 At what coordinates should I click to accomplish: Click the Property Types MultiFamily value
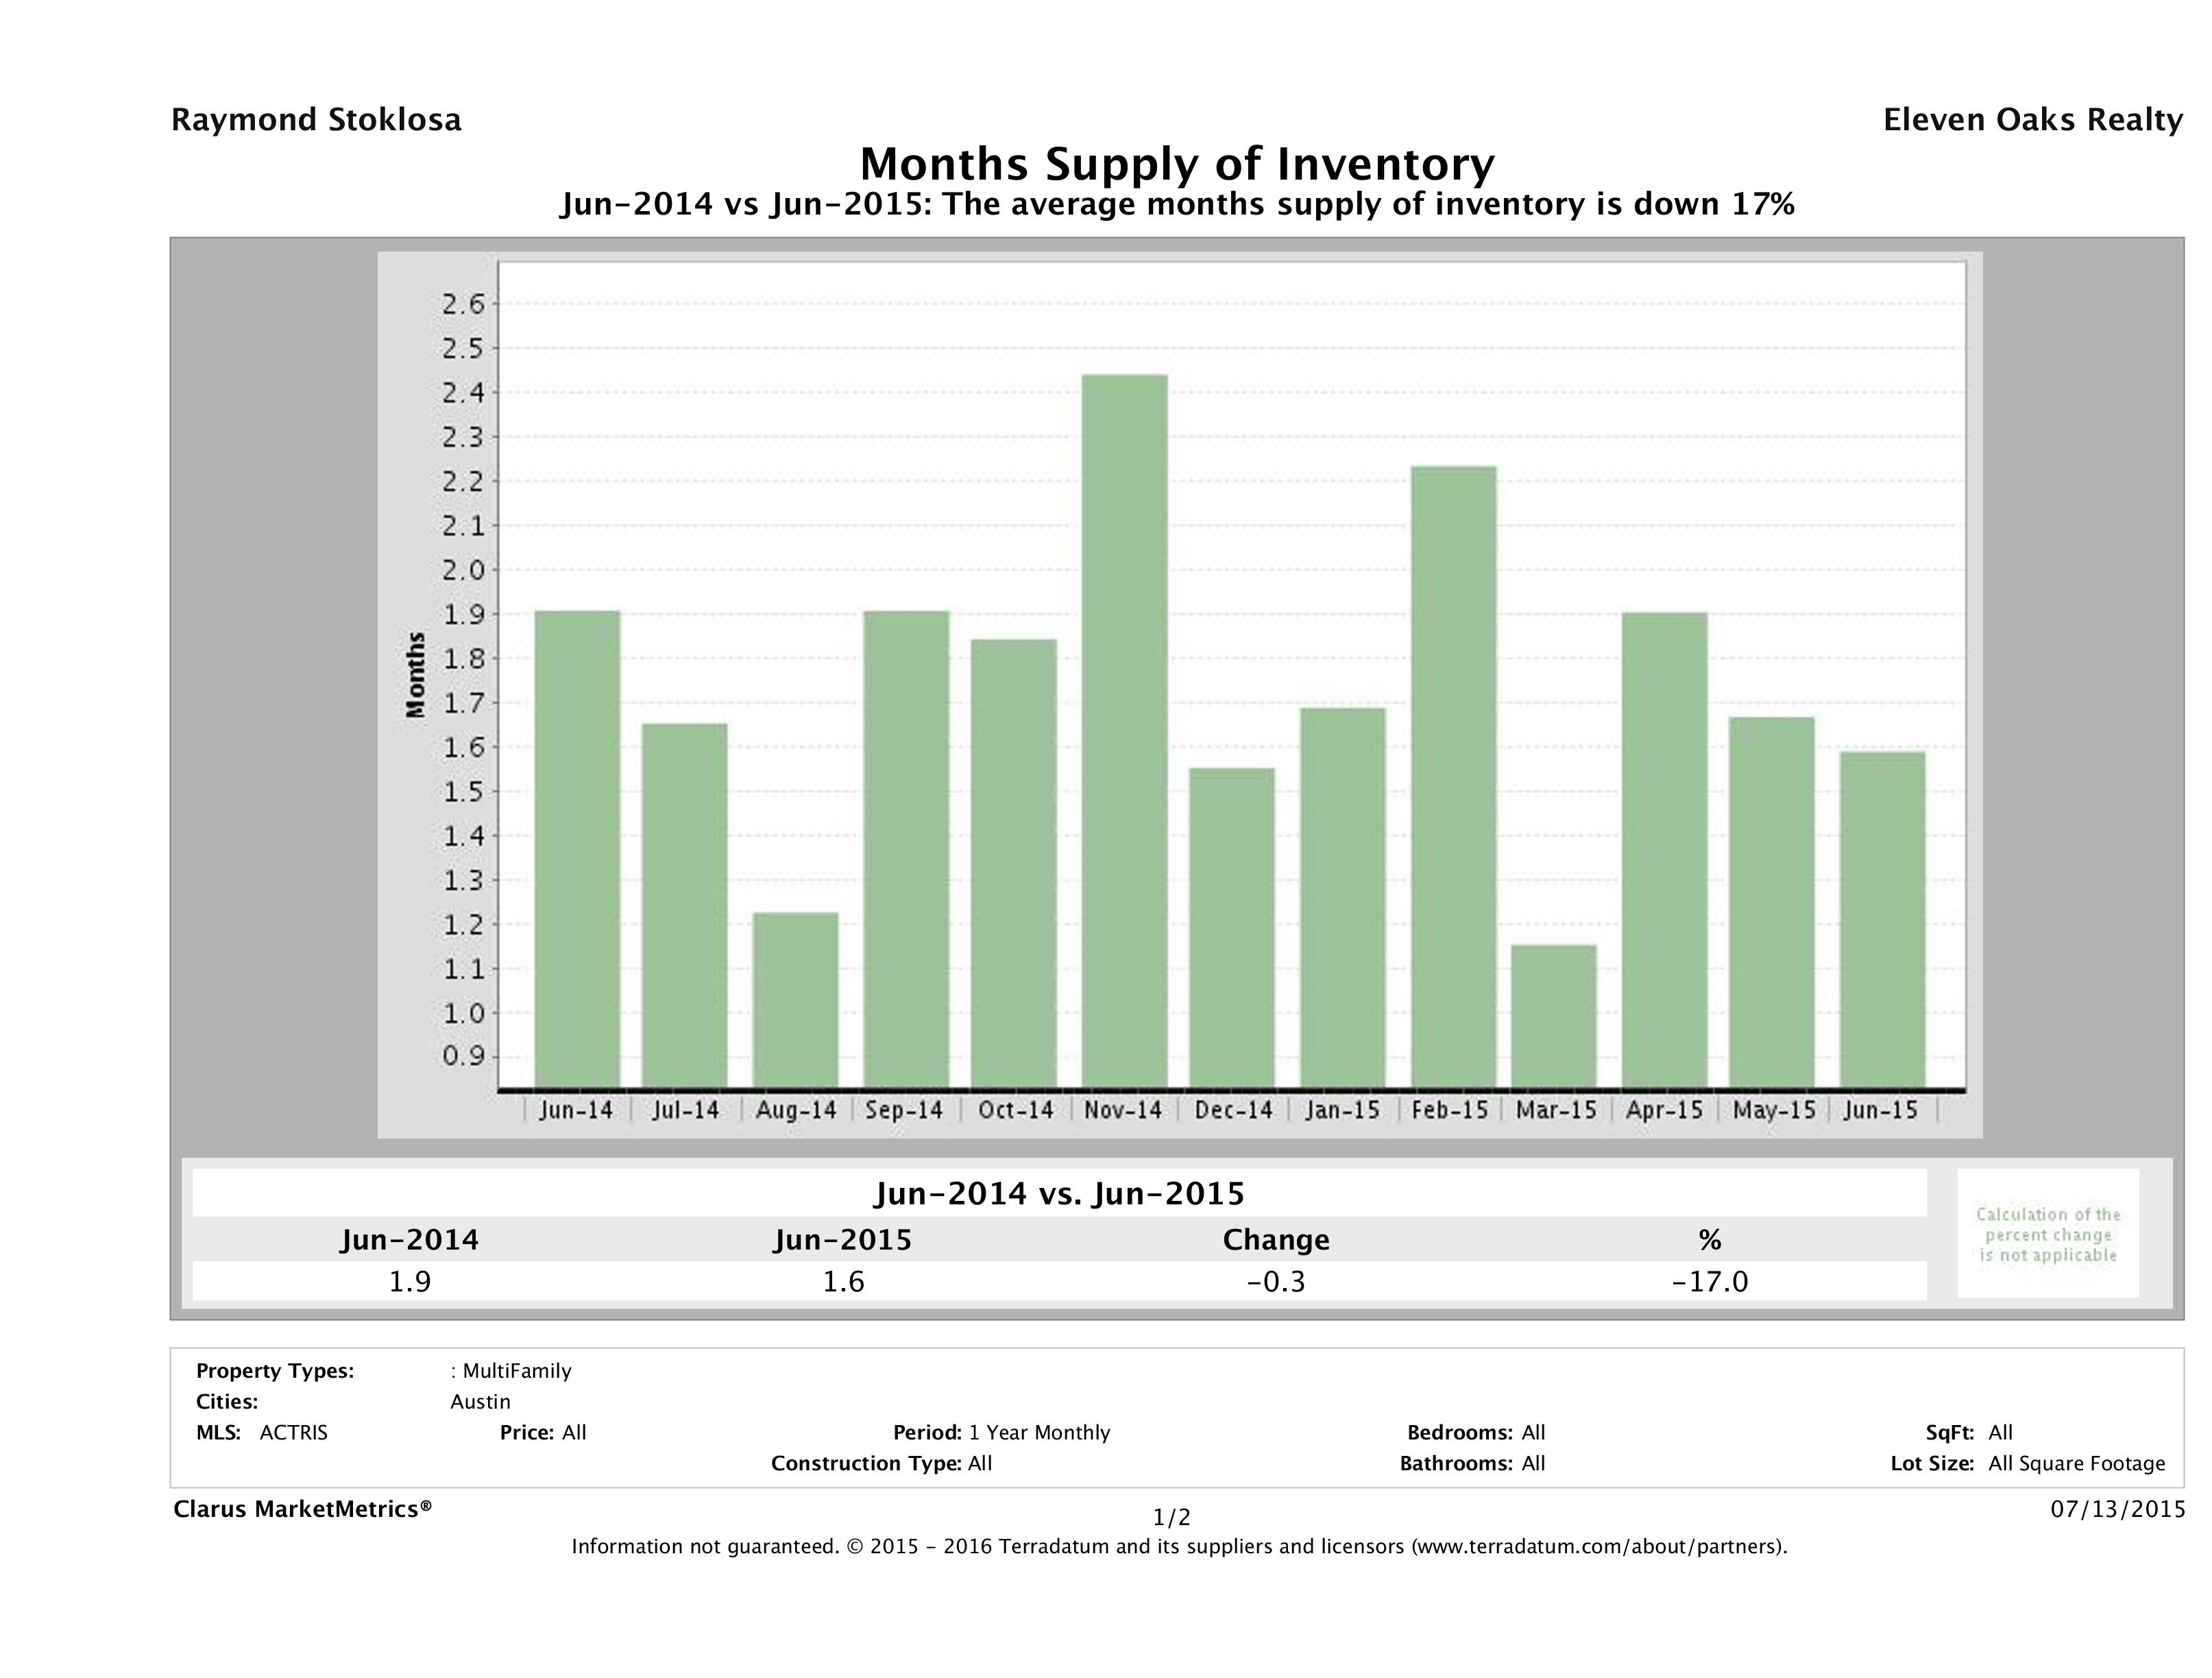click(x=516, y=1371)
